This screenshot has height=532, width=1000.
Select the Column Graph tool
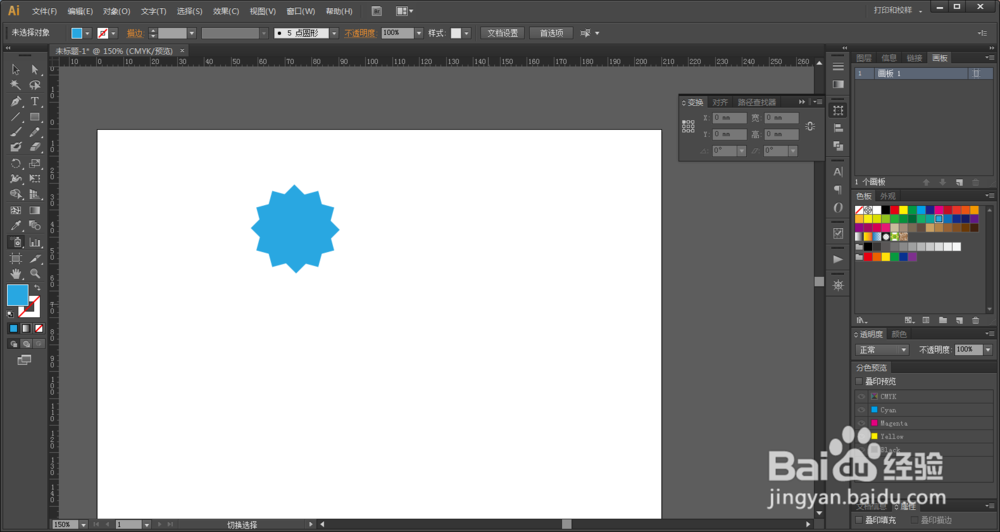click(x=34, y=242)
